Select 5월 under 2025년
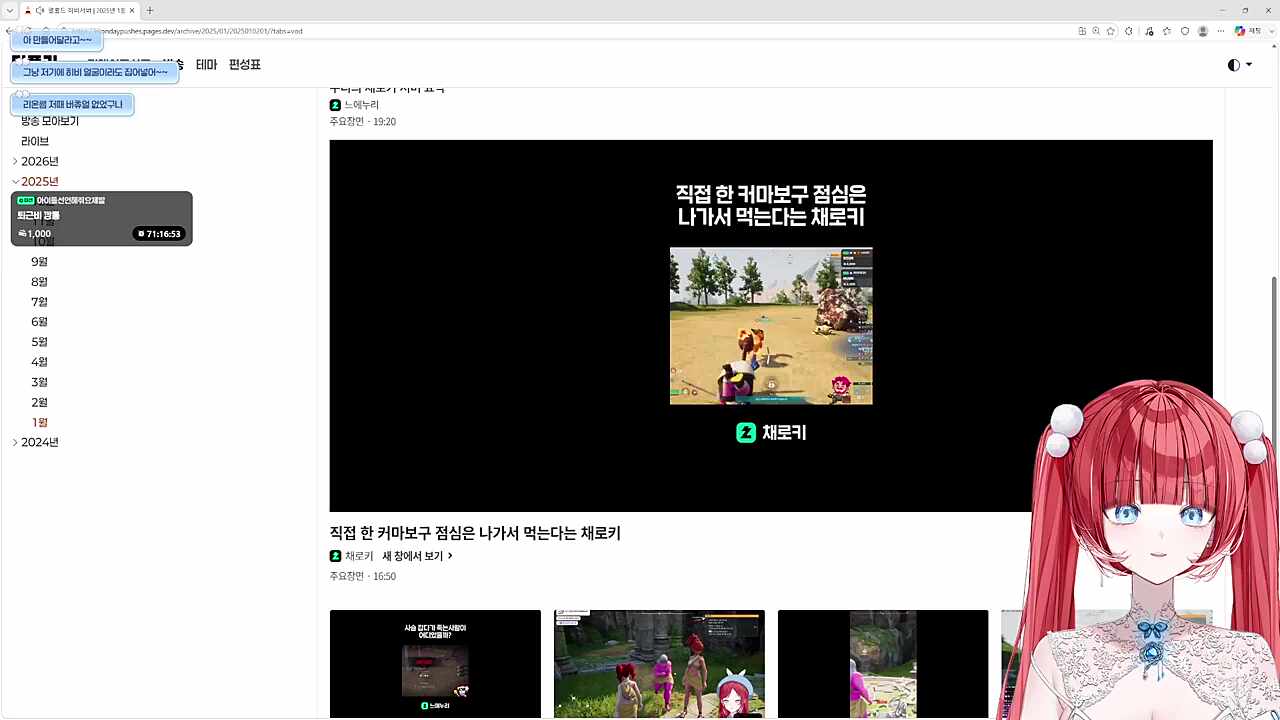This screenshot has height=720, width=1280. [40, 341]
